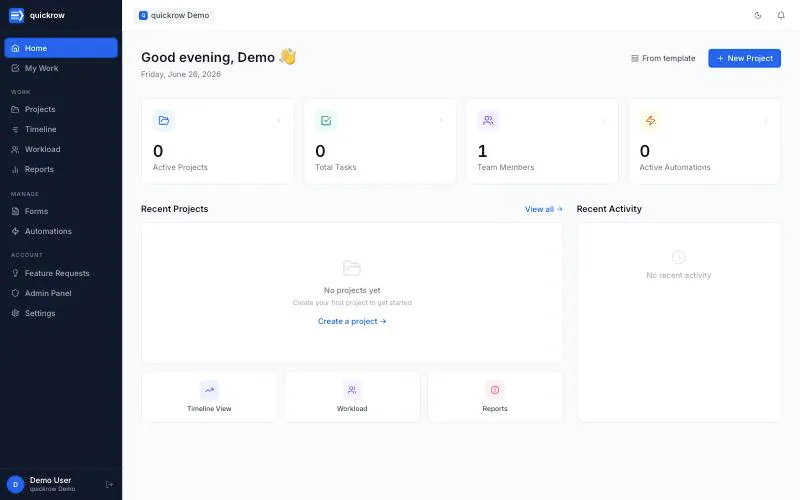This screenshot has width=800, height=500.
Task: Click the Demo User name in sidebar
Action: (51, 480)
